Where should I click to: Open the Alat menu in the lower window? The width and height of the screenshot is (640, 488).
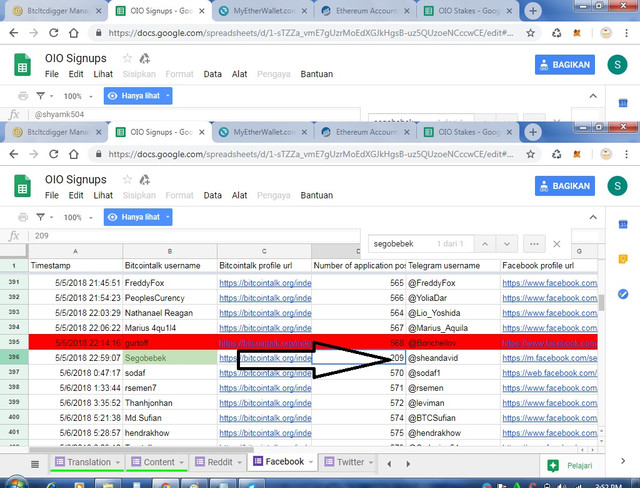click(240, 195)
